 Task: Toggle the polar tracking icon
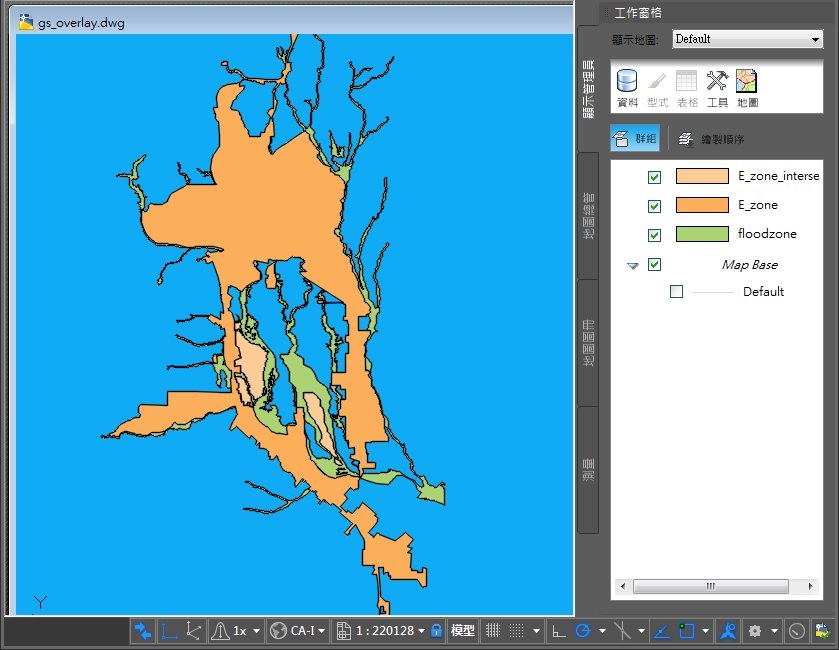pyautogui.click(x=583, y=631)
